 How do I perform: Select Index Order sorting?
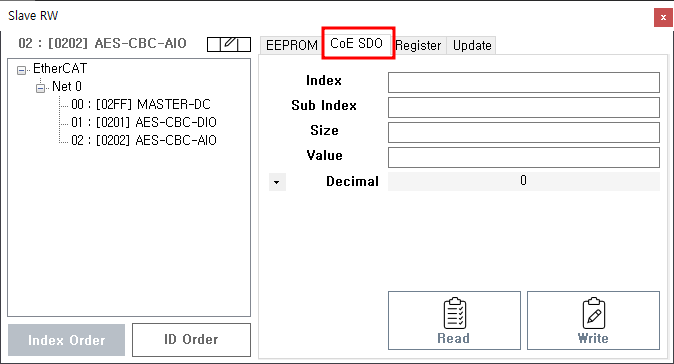click(67, 340)
